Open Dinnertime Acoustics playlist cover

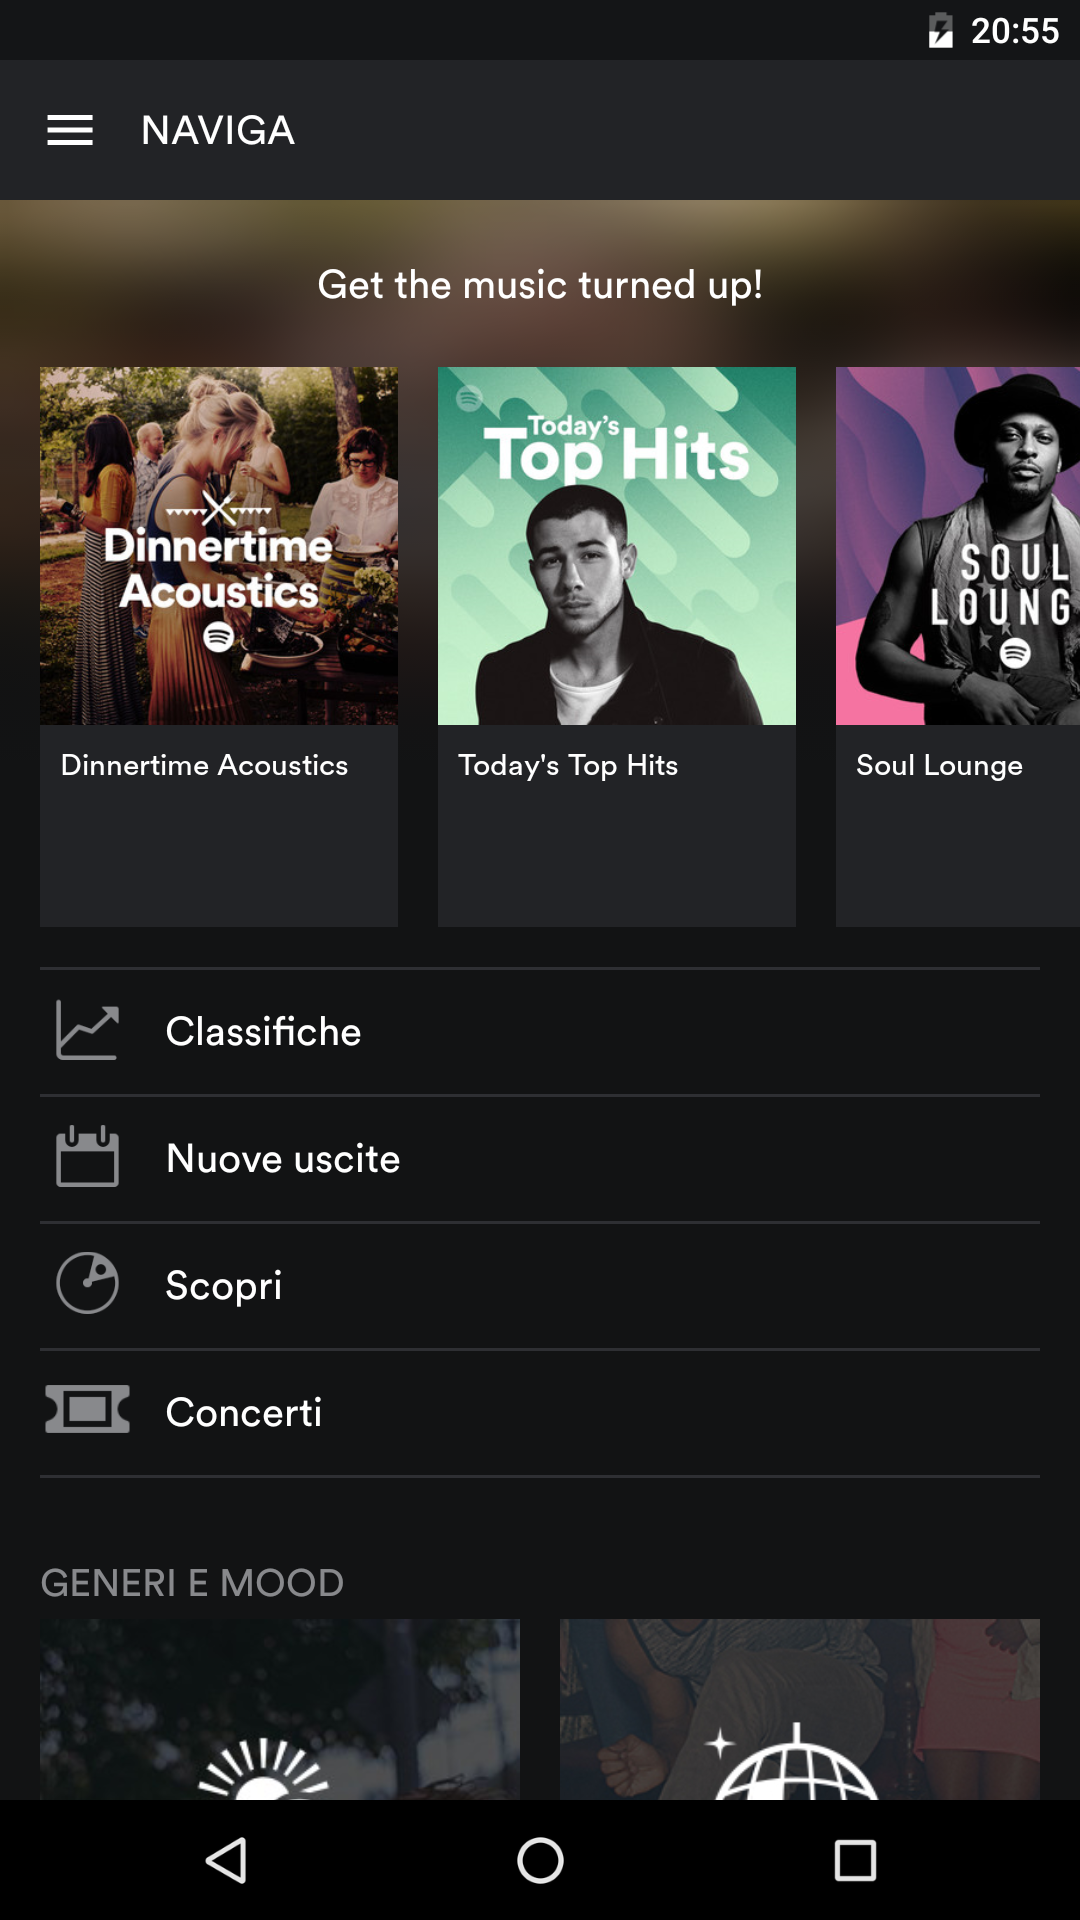coord(219,546)
